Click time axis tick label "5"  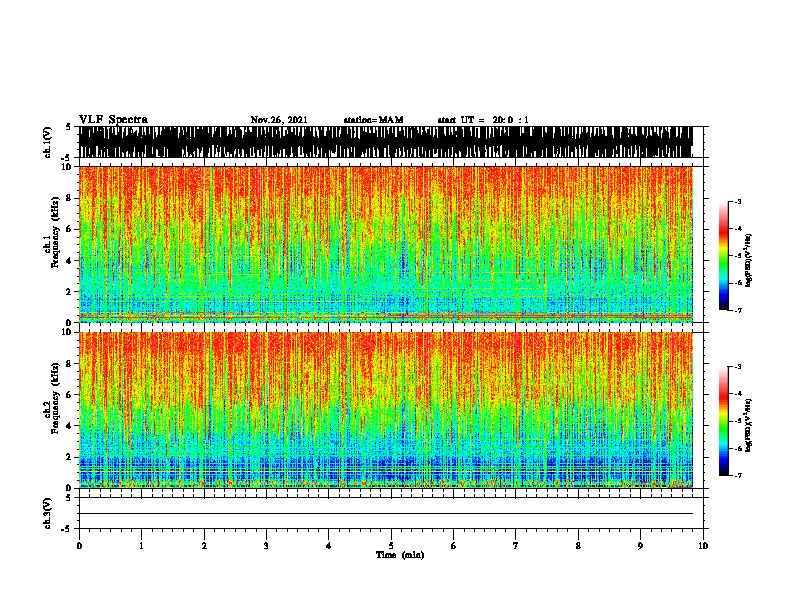pyautogui.click(x=391, y=546)
